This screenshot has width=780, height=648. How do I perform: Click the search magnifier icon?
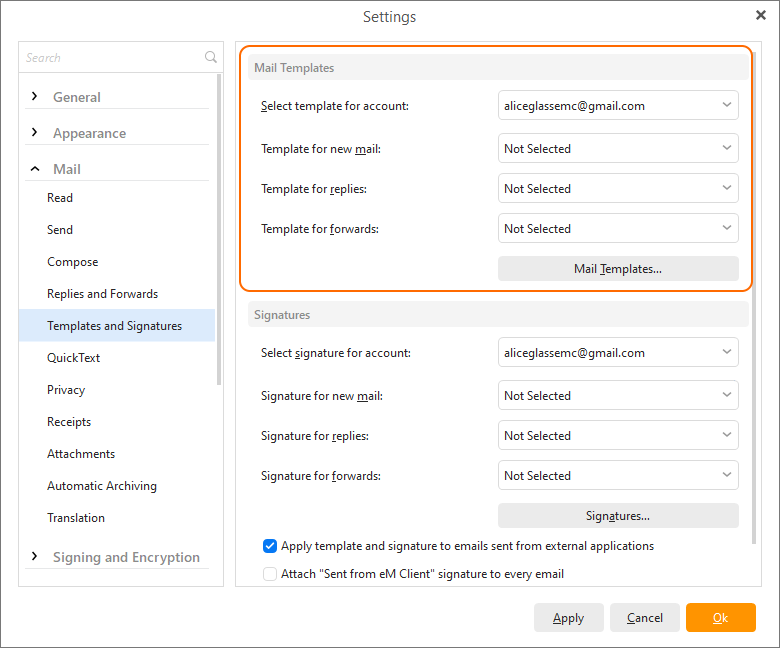coord(211,57)
